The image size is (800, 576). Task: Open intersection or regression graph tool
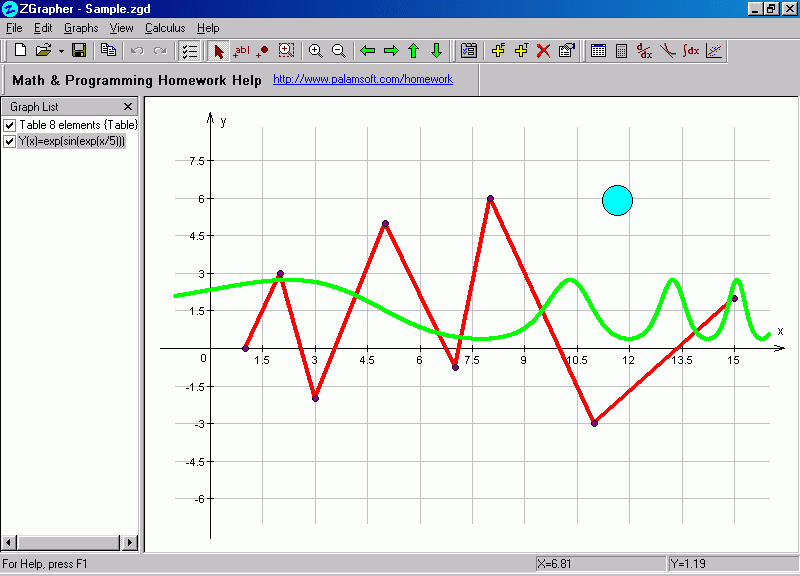point(714,51)
